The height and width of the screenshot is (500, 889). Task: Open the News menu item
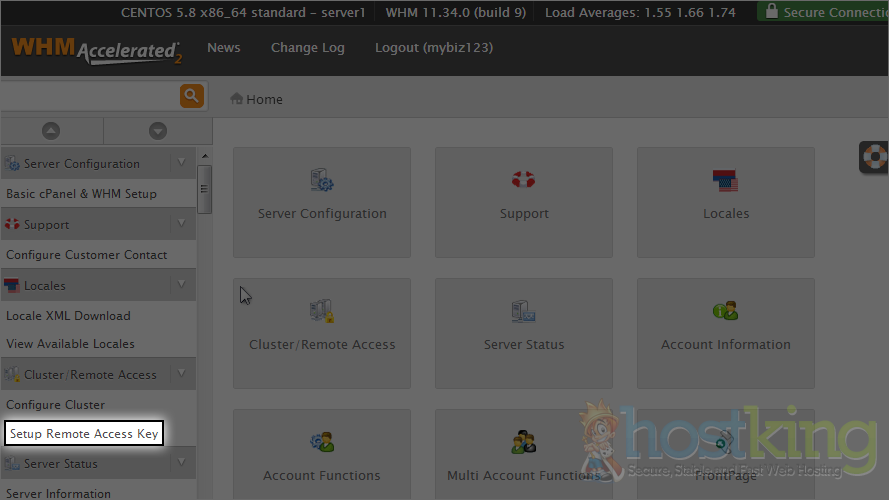(x=223, y=48)
